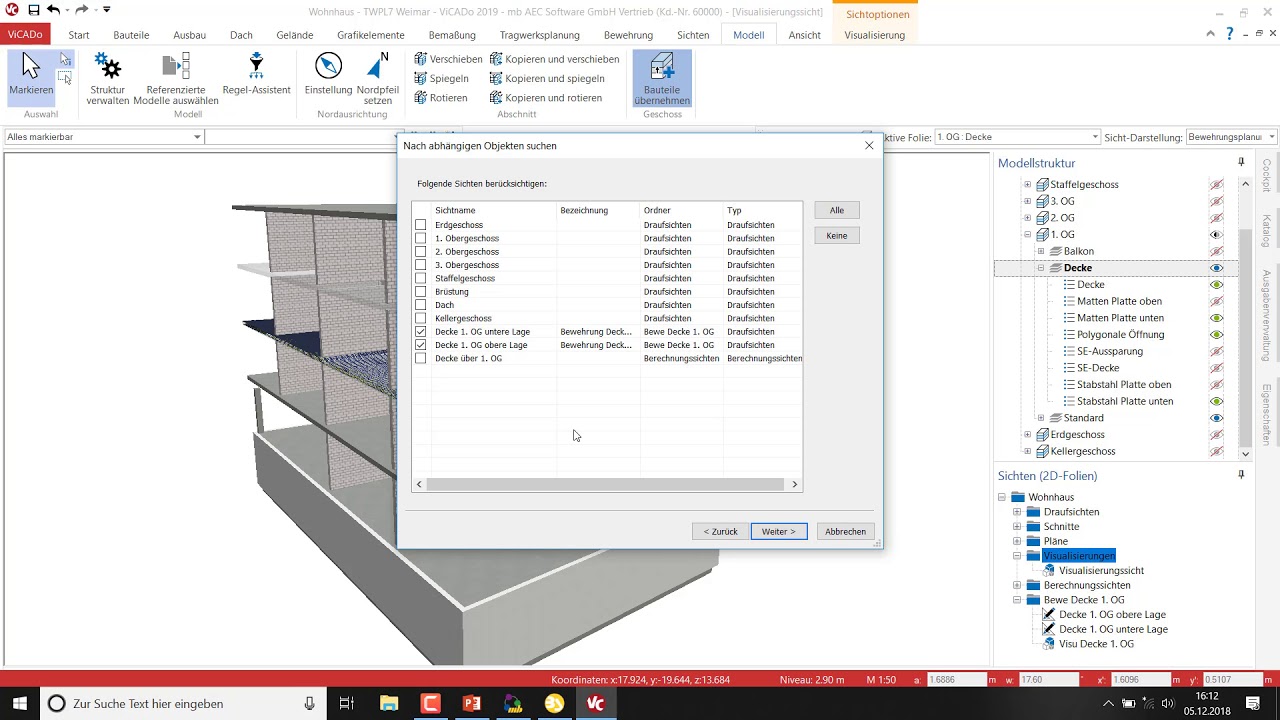1280x720 pixels.
Task: Expand the Draufsichten folder
Action: point(1017,512)
